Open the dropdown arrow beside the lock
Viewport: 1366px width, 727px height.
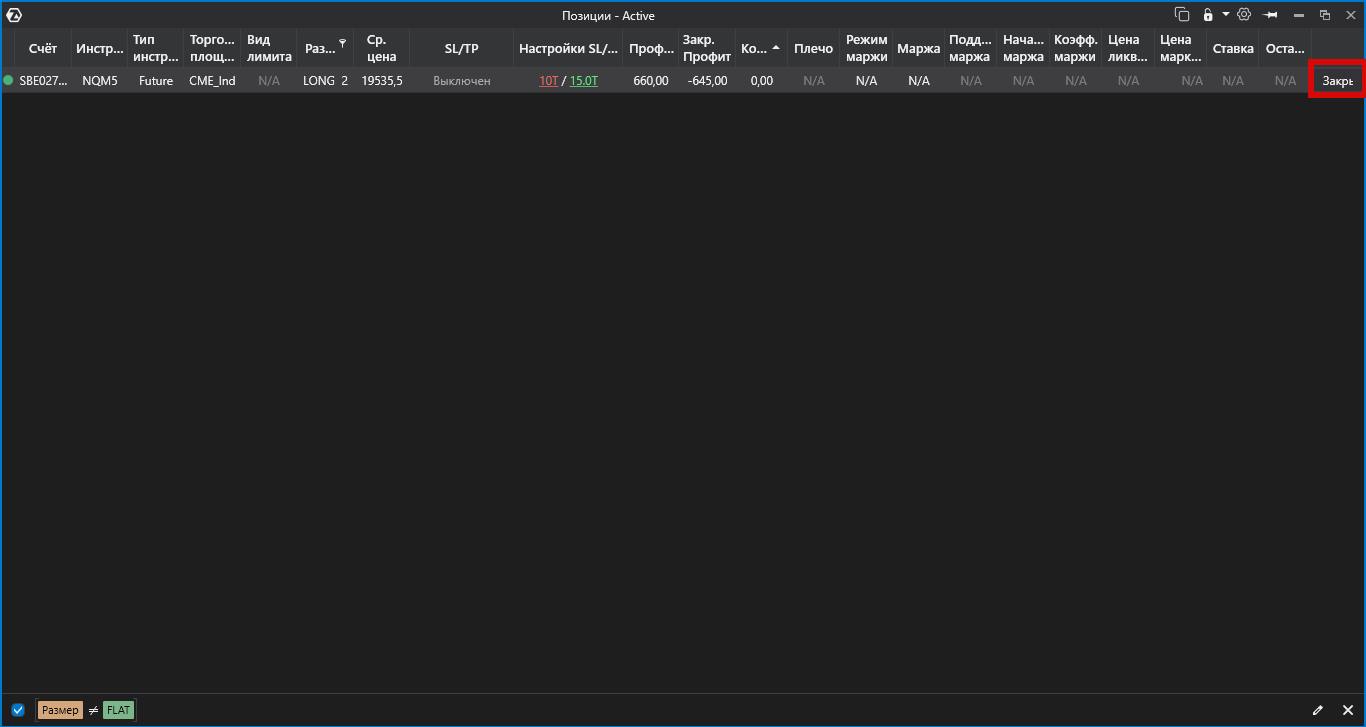click(1225, 15)
